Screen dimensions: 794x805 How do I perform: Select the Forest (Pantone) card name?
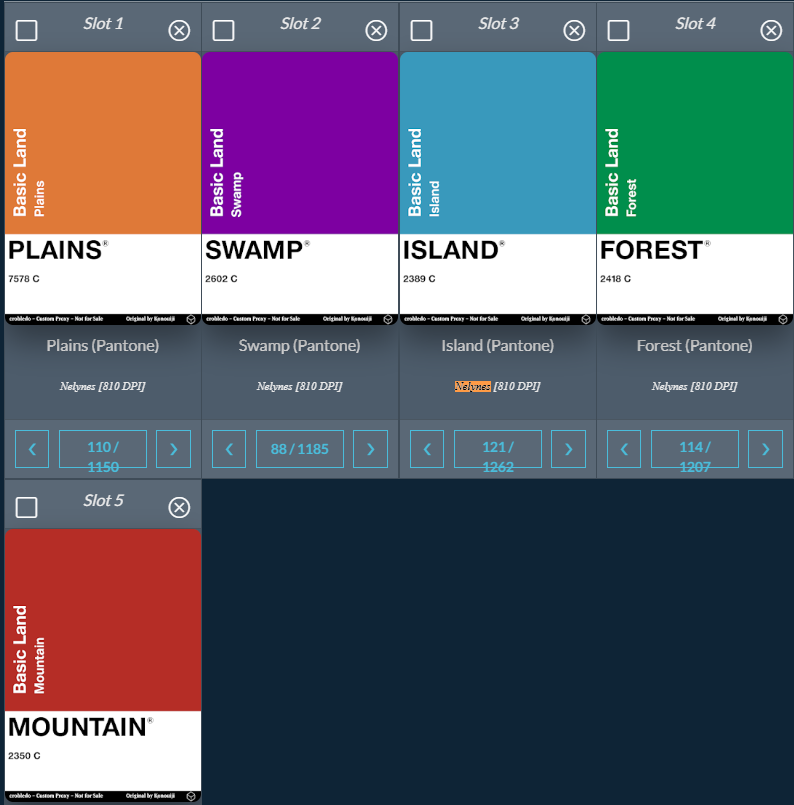coord(694,346)
